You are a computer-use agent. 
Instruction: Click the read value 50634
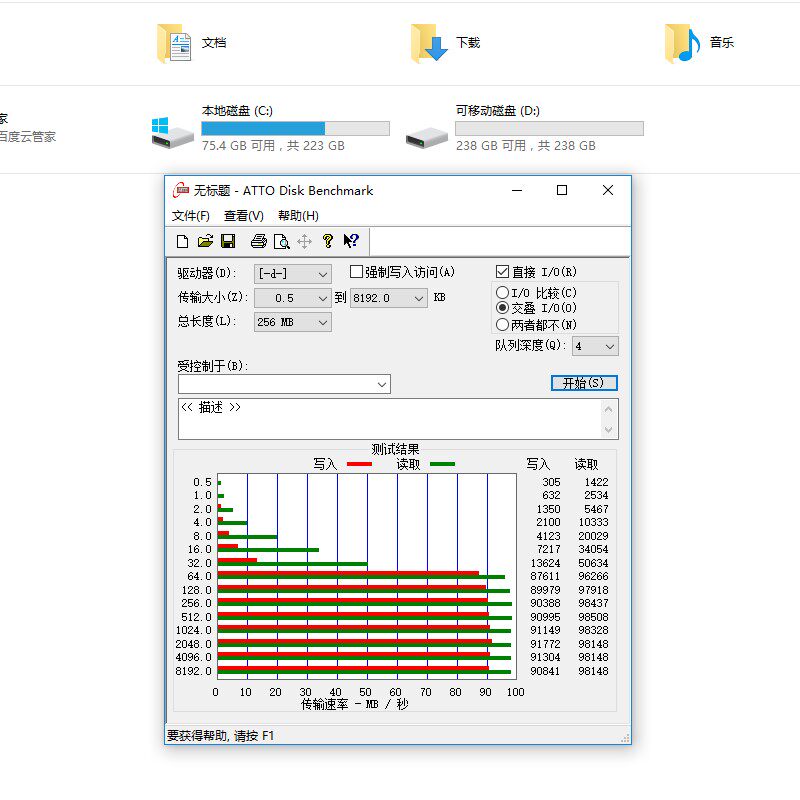[593, 563]
